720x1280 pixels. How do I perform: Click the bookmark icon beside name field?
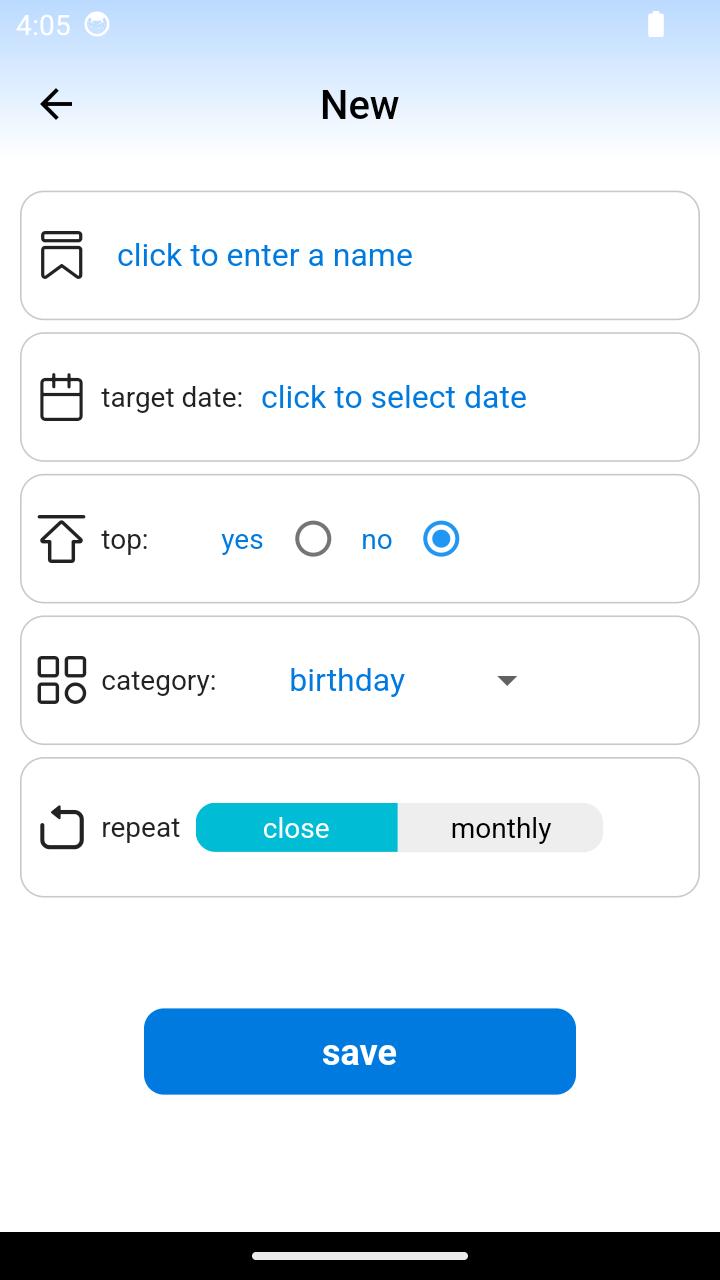pyautogui.click(x=62, y=255)
